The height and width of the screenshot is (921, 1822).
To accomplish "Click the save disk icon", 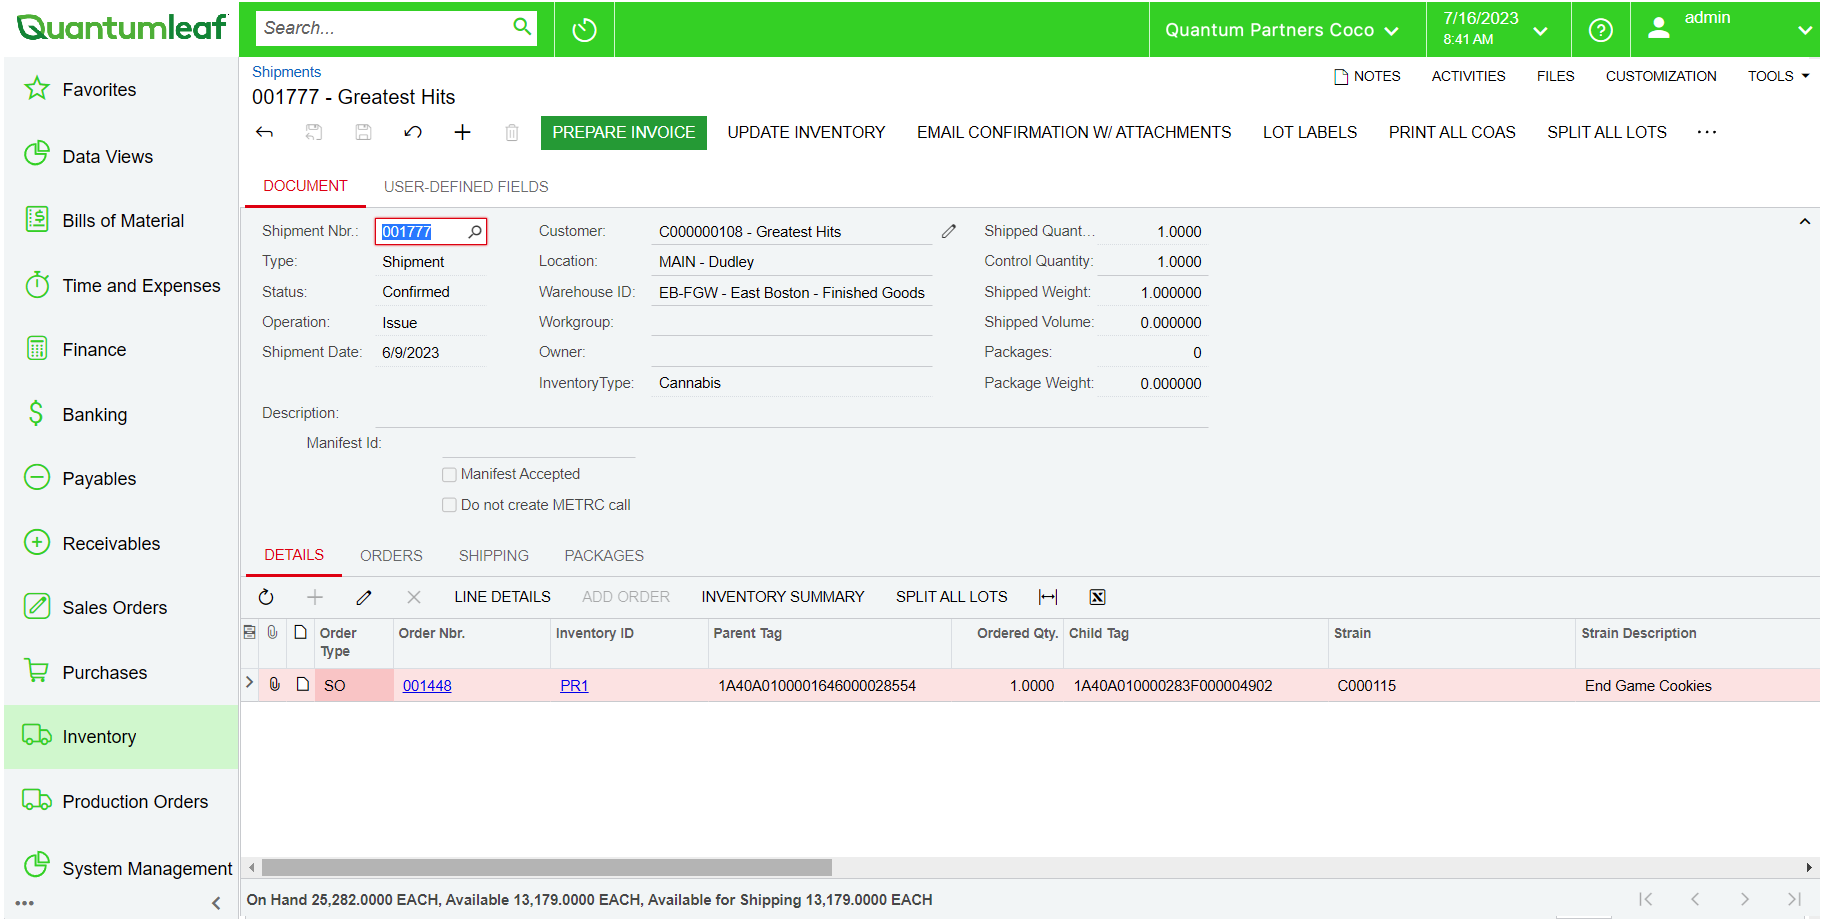I will tap(363, 132).
